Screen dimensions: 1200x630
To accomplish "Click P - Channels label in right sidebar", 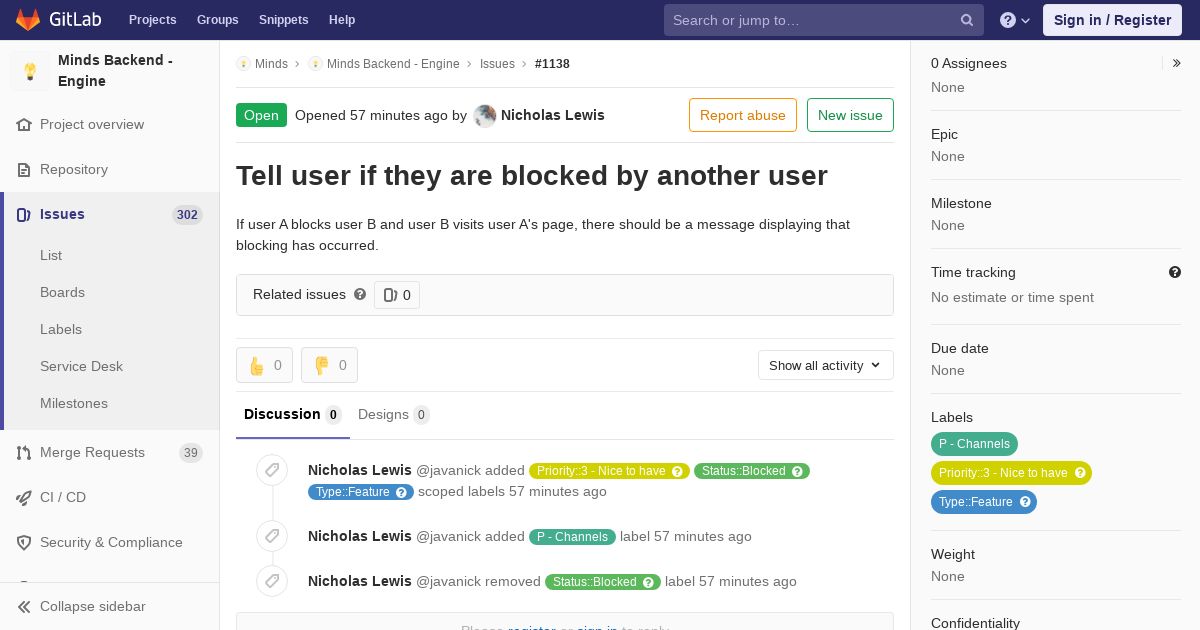I will point(974,444).
